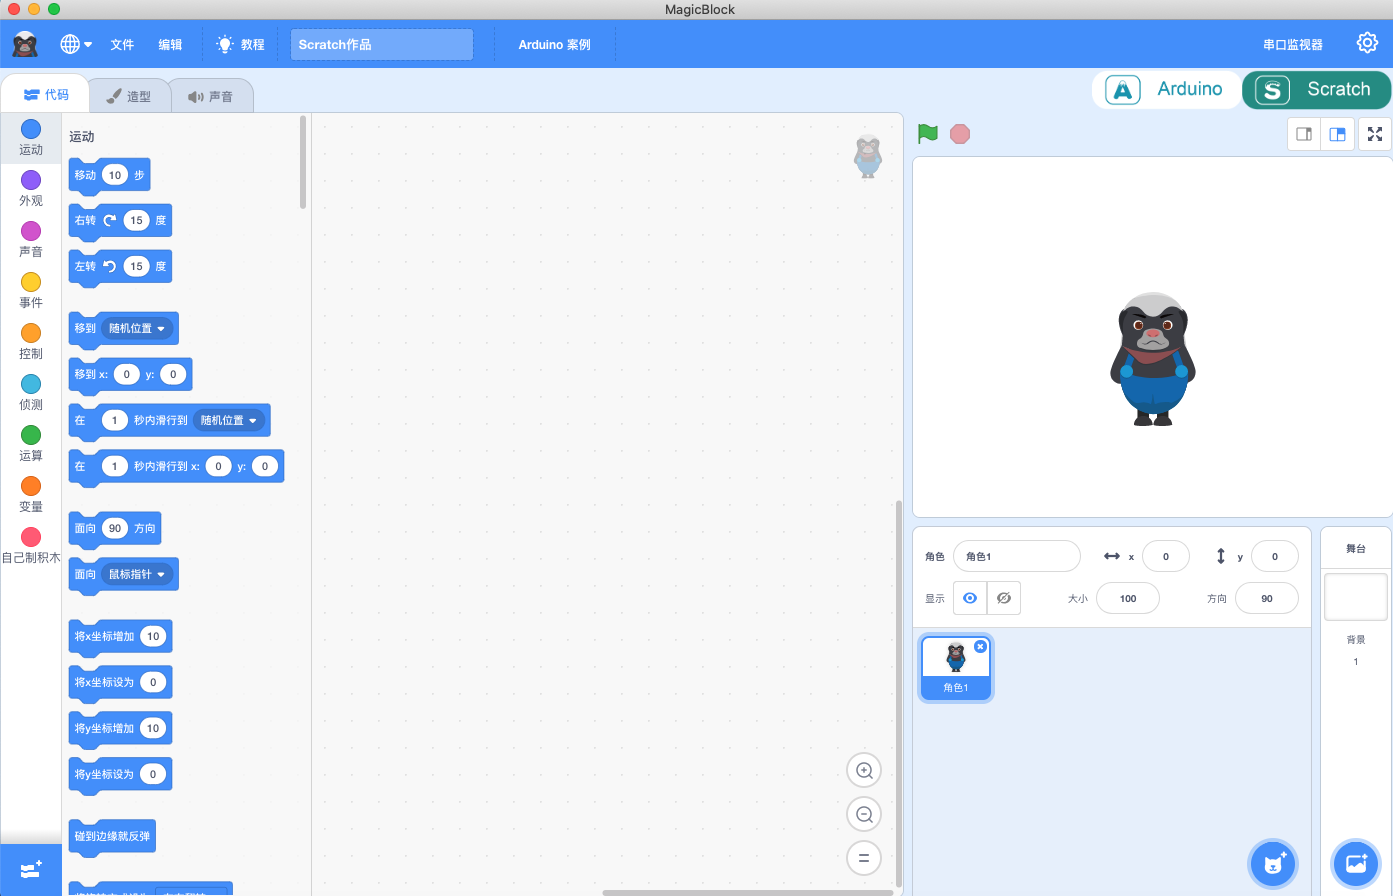This screenshot has width=1393, height=896.
Task: Open Arduino 案例 examples
Action: click(x=555, y=45)
